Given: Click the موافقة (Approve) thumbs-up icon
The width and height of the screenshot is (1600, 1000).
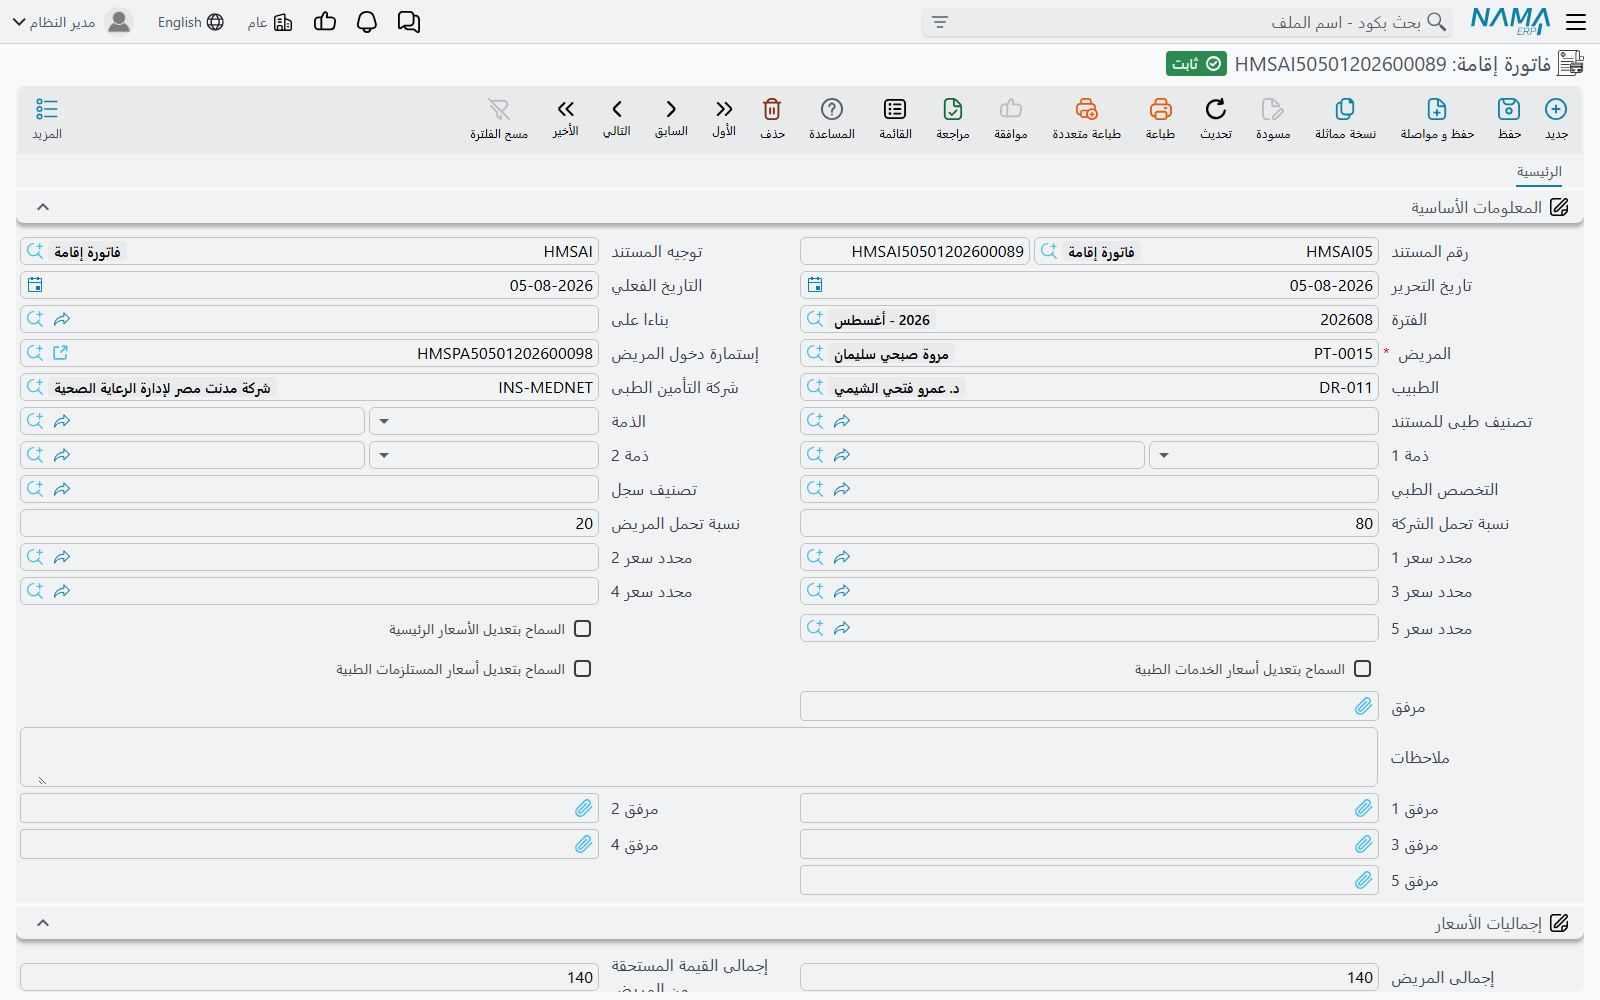Looking at the screenshot, I should tap(1011, 109).
